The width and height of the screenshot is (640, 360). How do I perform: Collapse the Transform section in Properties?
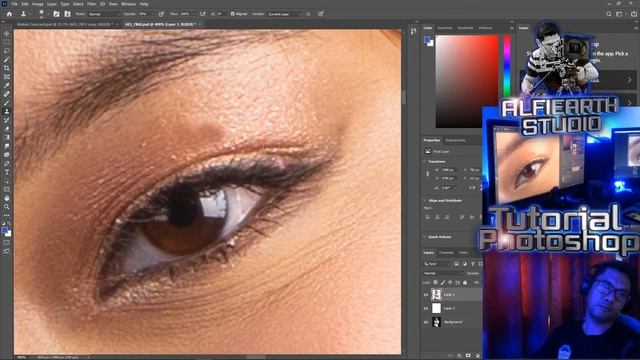point(424,162)
